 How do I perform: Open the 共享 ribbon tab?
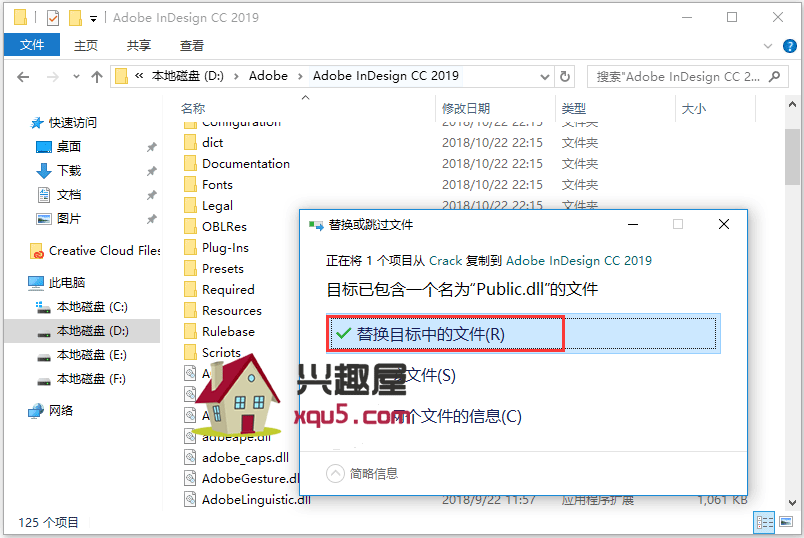click(x=138, y=46)
